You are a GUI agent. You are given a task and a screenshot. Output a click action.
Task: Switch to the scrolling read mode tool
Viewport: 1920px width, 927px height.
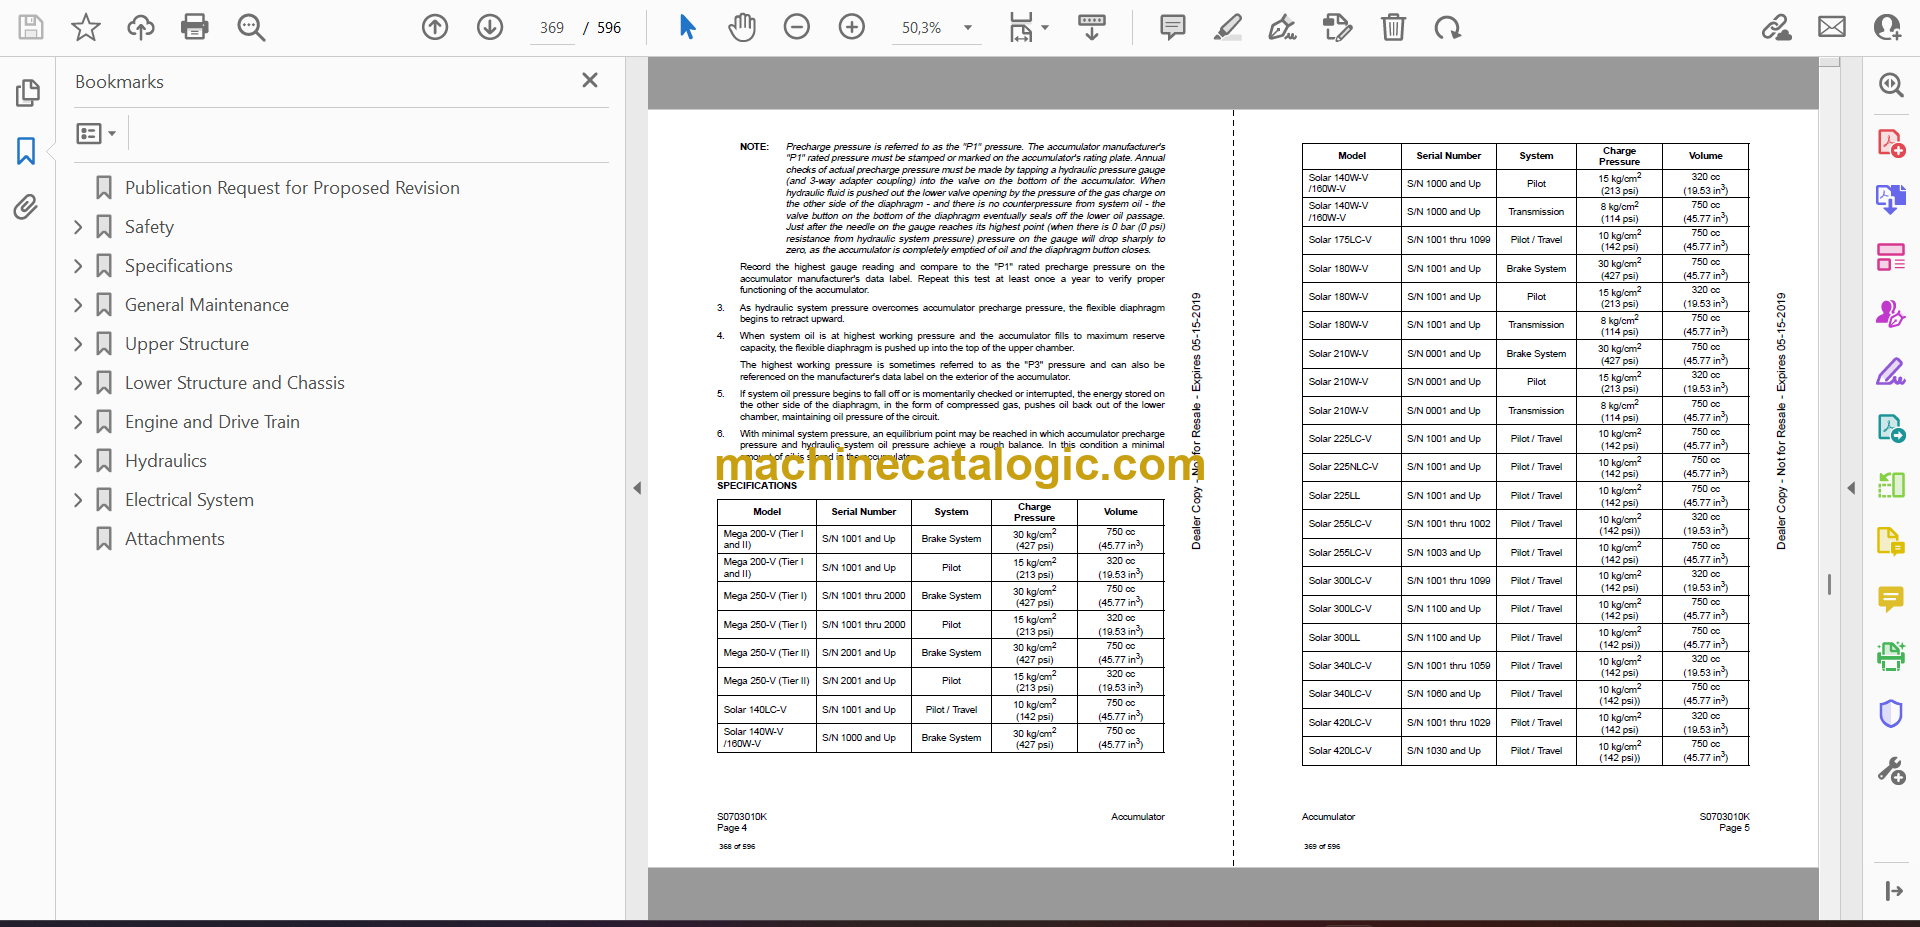point(1092,27)
